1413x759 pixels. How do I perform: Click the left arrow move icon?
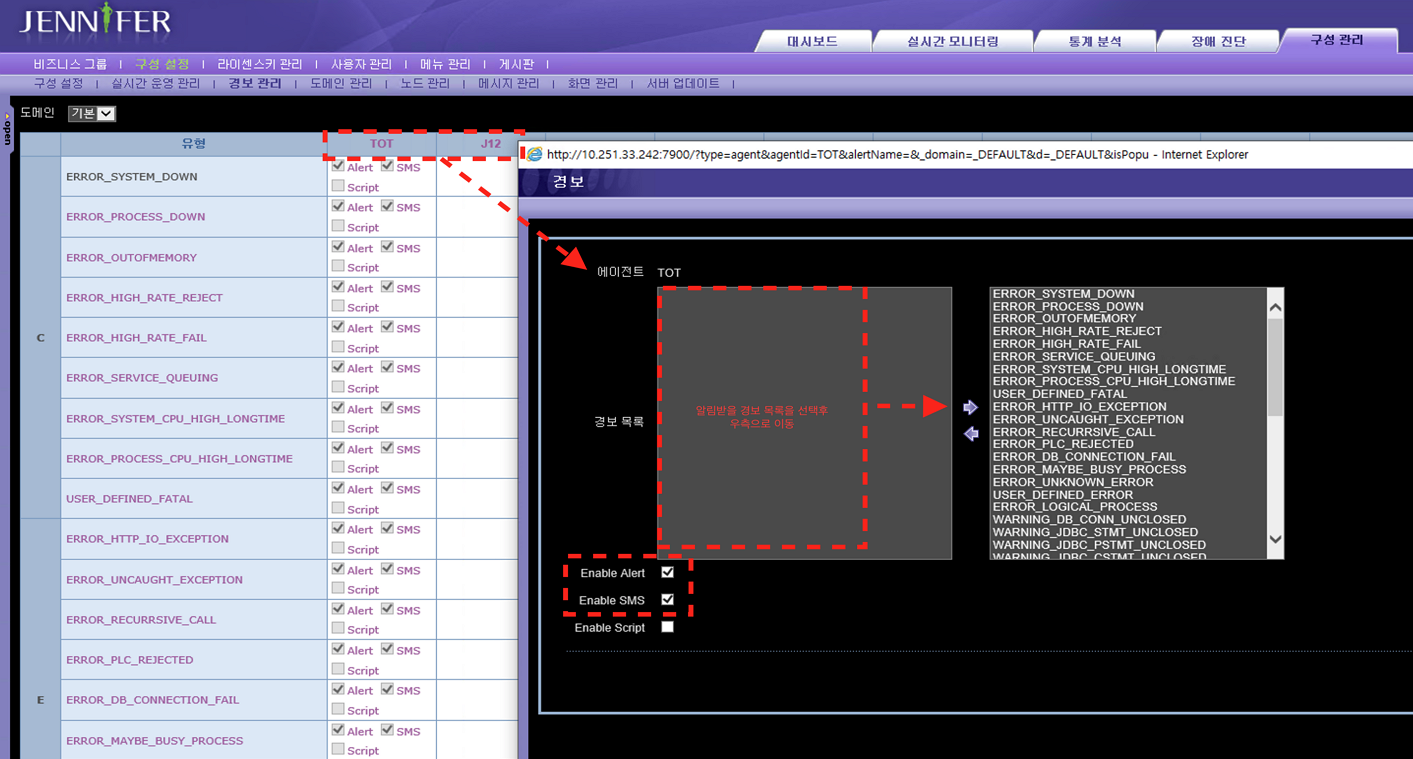970,434
